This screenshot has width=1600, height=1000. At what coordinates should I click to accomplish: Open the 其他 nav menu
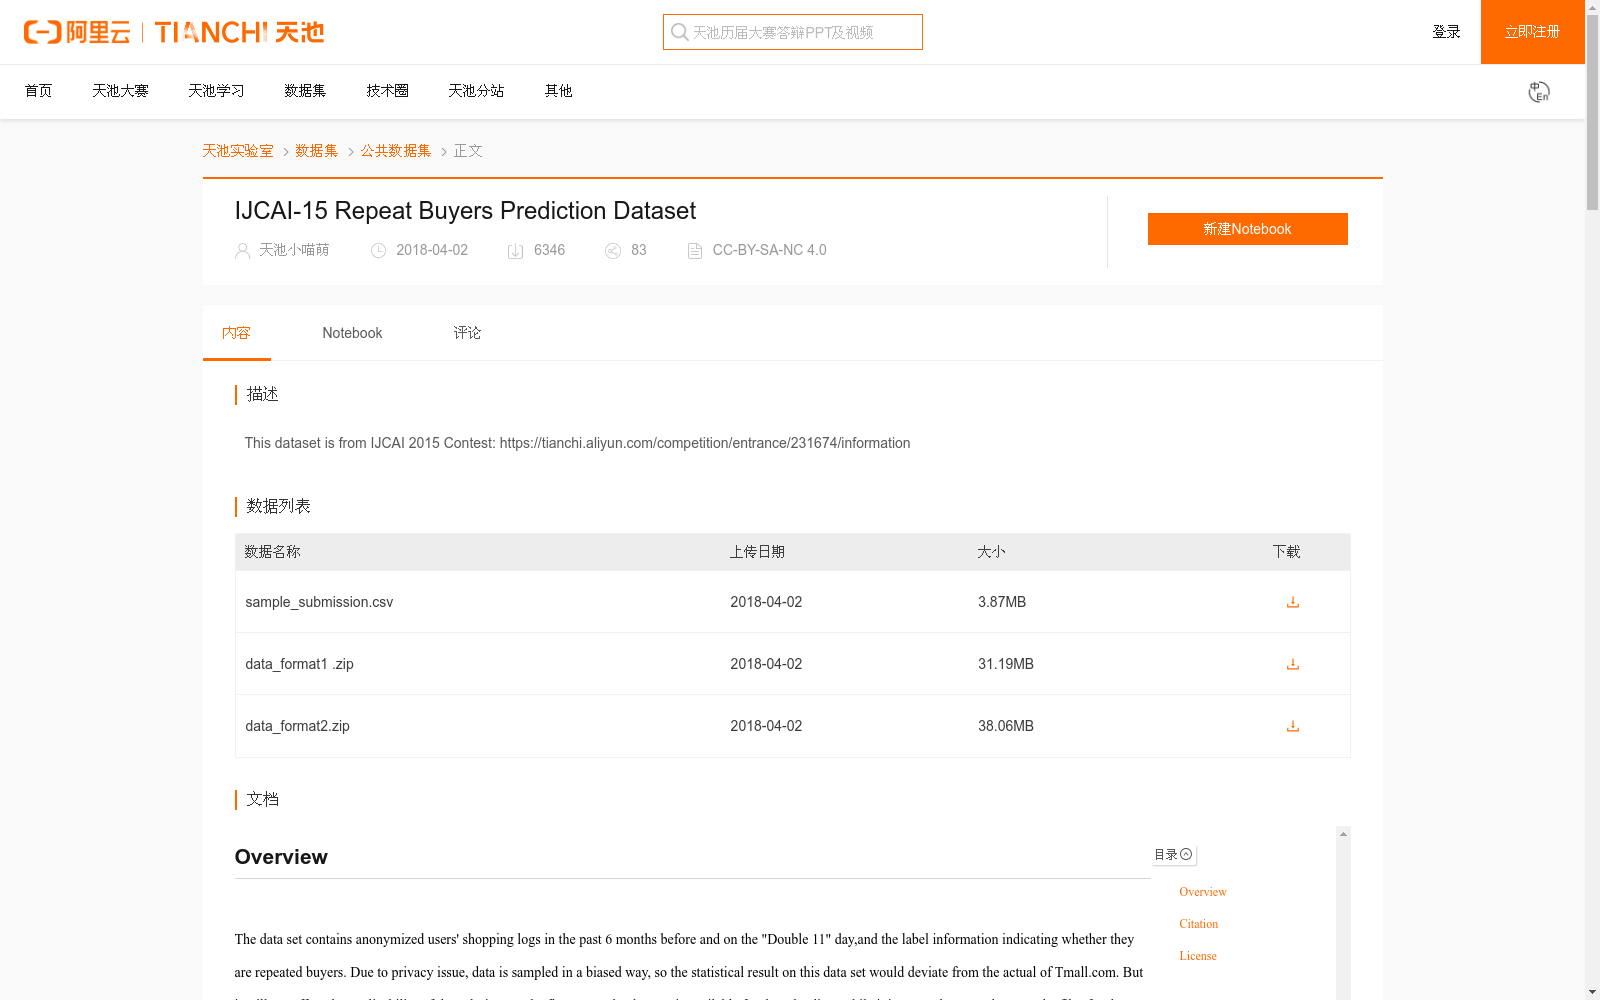click(558, 91)
